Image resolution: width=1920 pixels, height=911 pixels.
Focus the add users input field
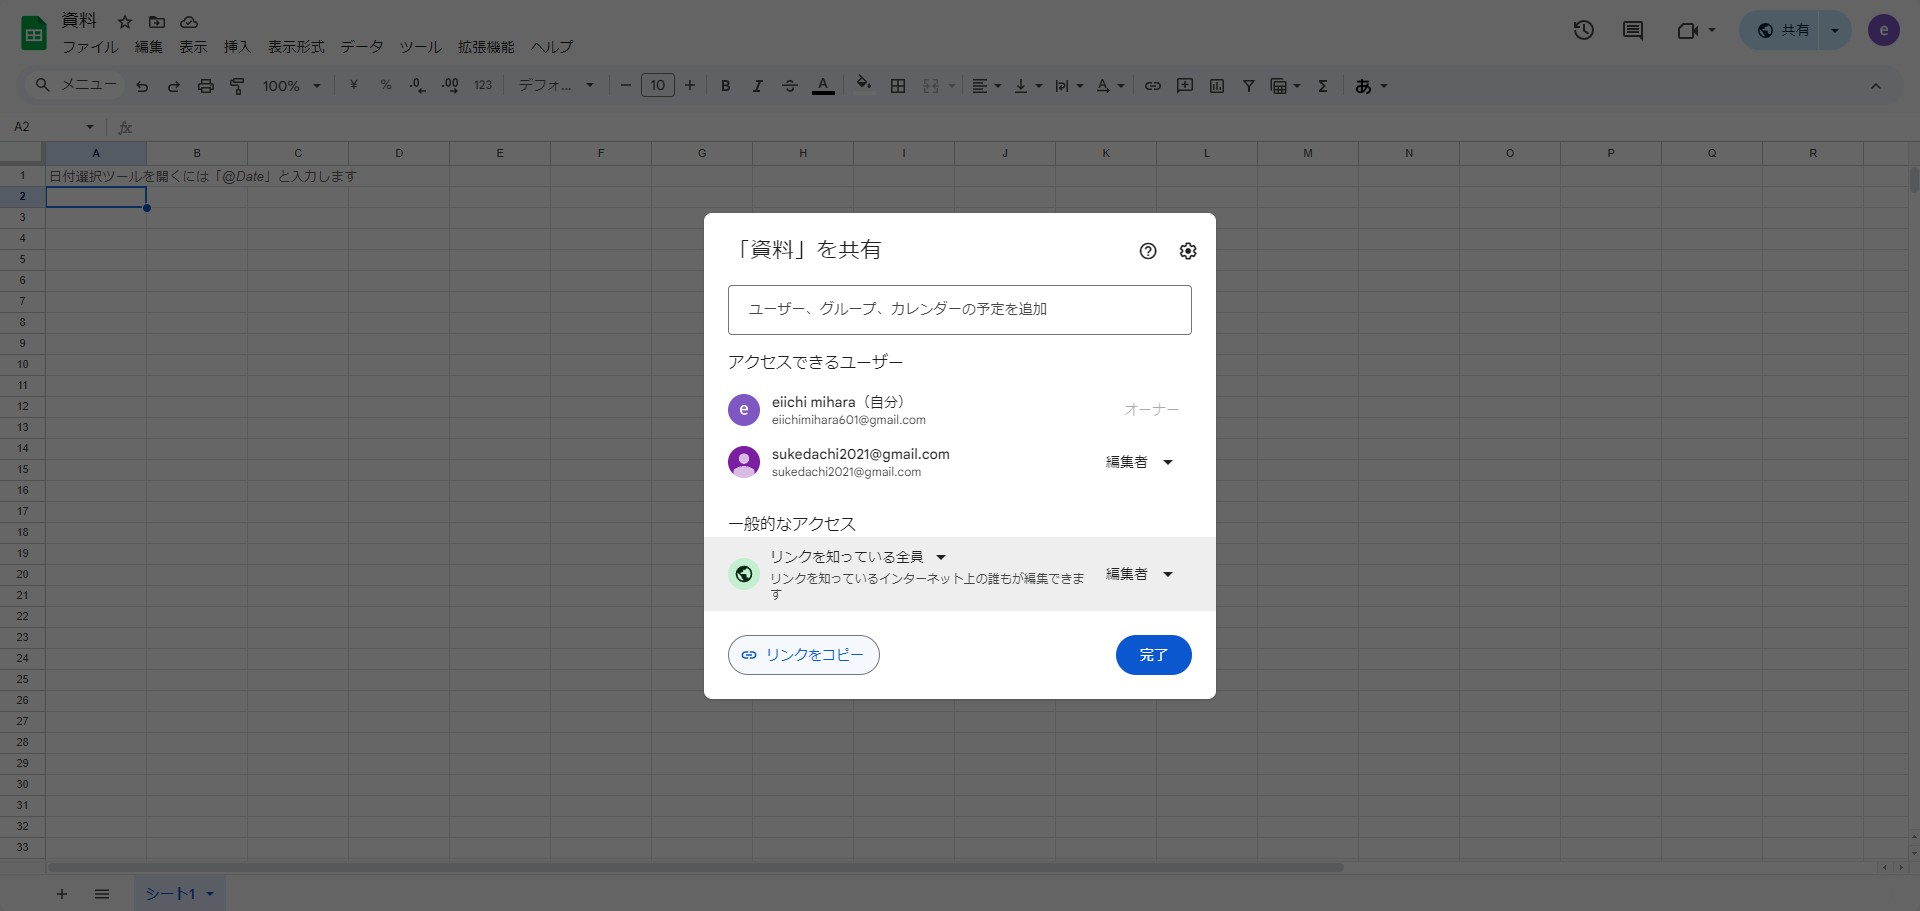coord(960,310)
